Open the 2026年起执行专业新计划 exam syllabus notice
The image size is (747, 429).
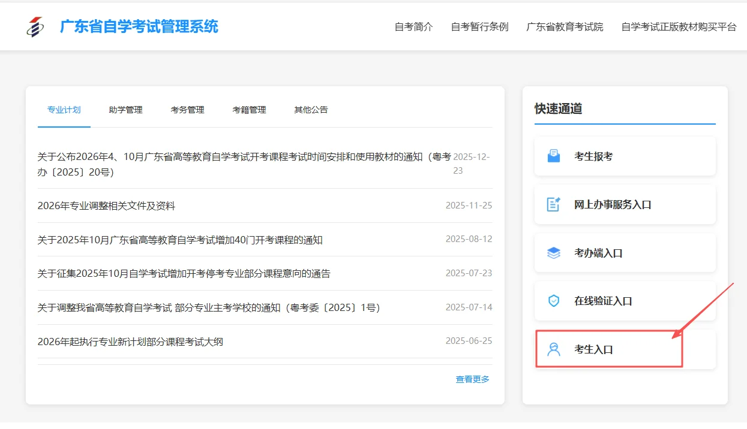pyautogui.click(x=130, y=341)
